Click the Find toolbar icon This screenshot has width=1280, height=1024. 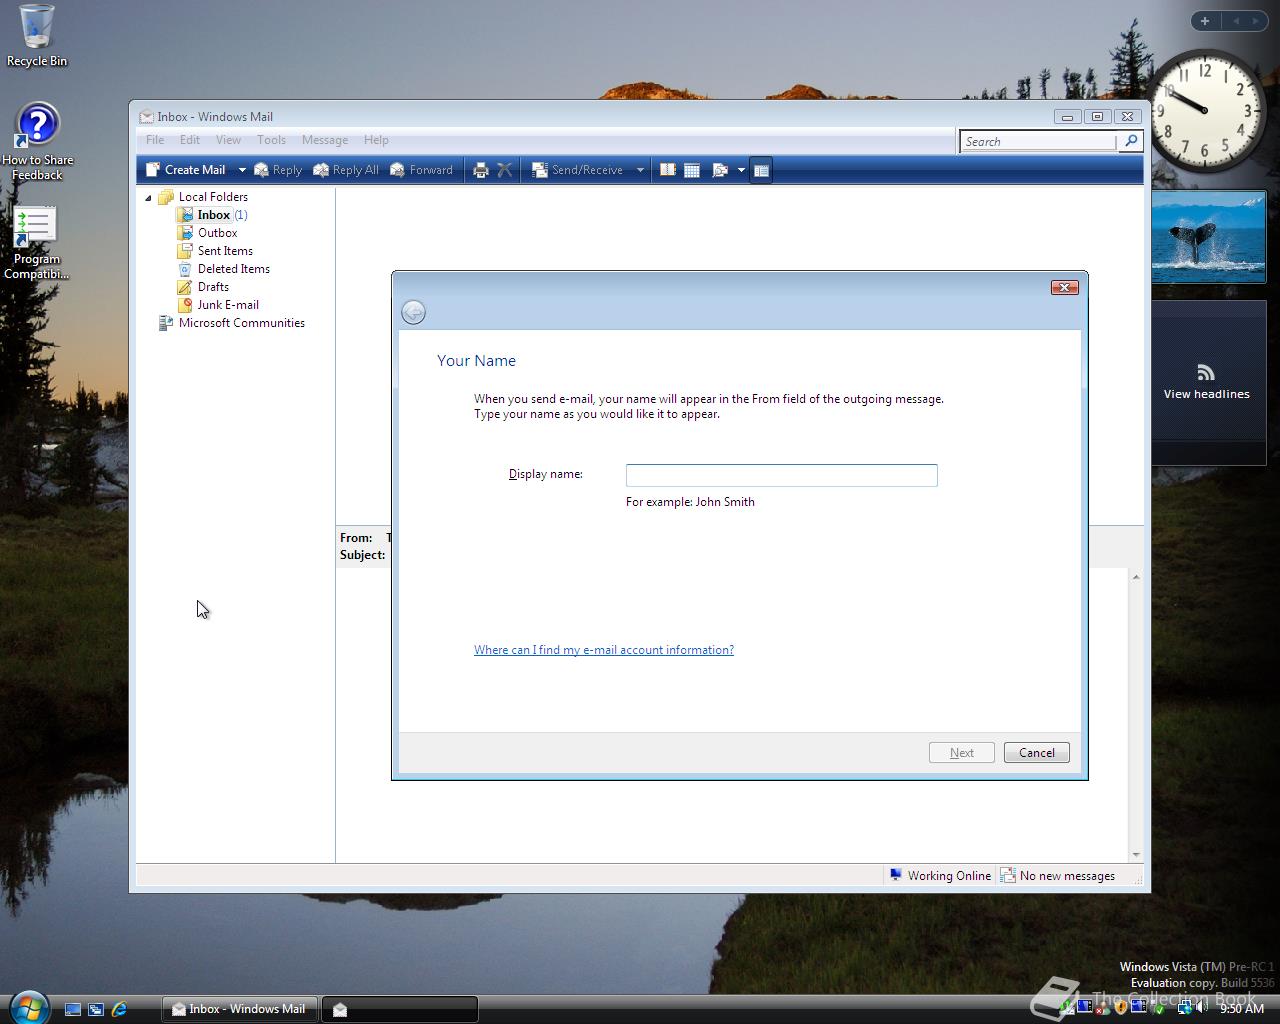(720, 170)
